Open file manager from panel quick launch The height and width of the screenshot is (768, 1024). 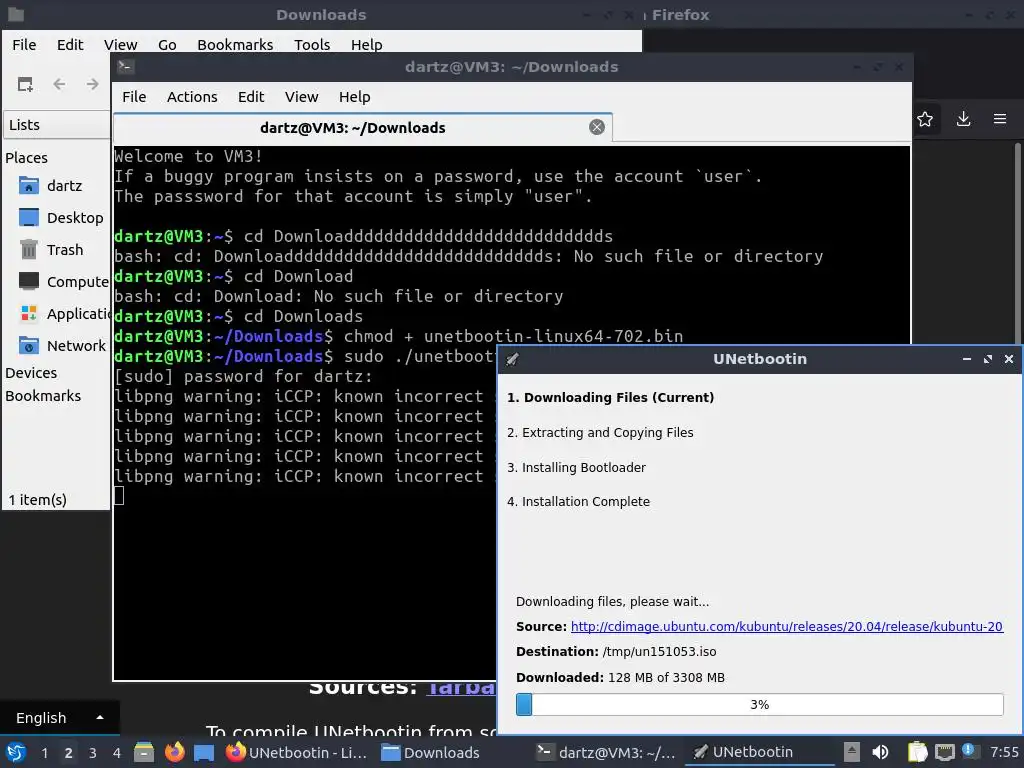point(144,752)
